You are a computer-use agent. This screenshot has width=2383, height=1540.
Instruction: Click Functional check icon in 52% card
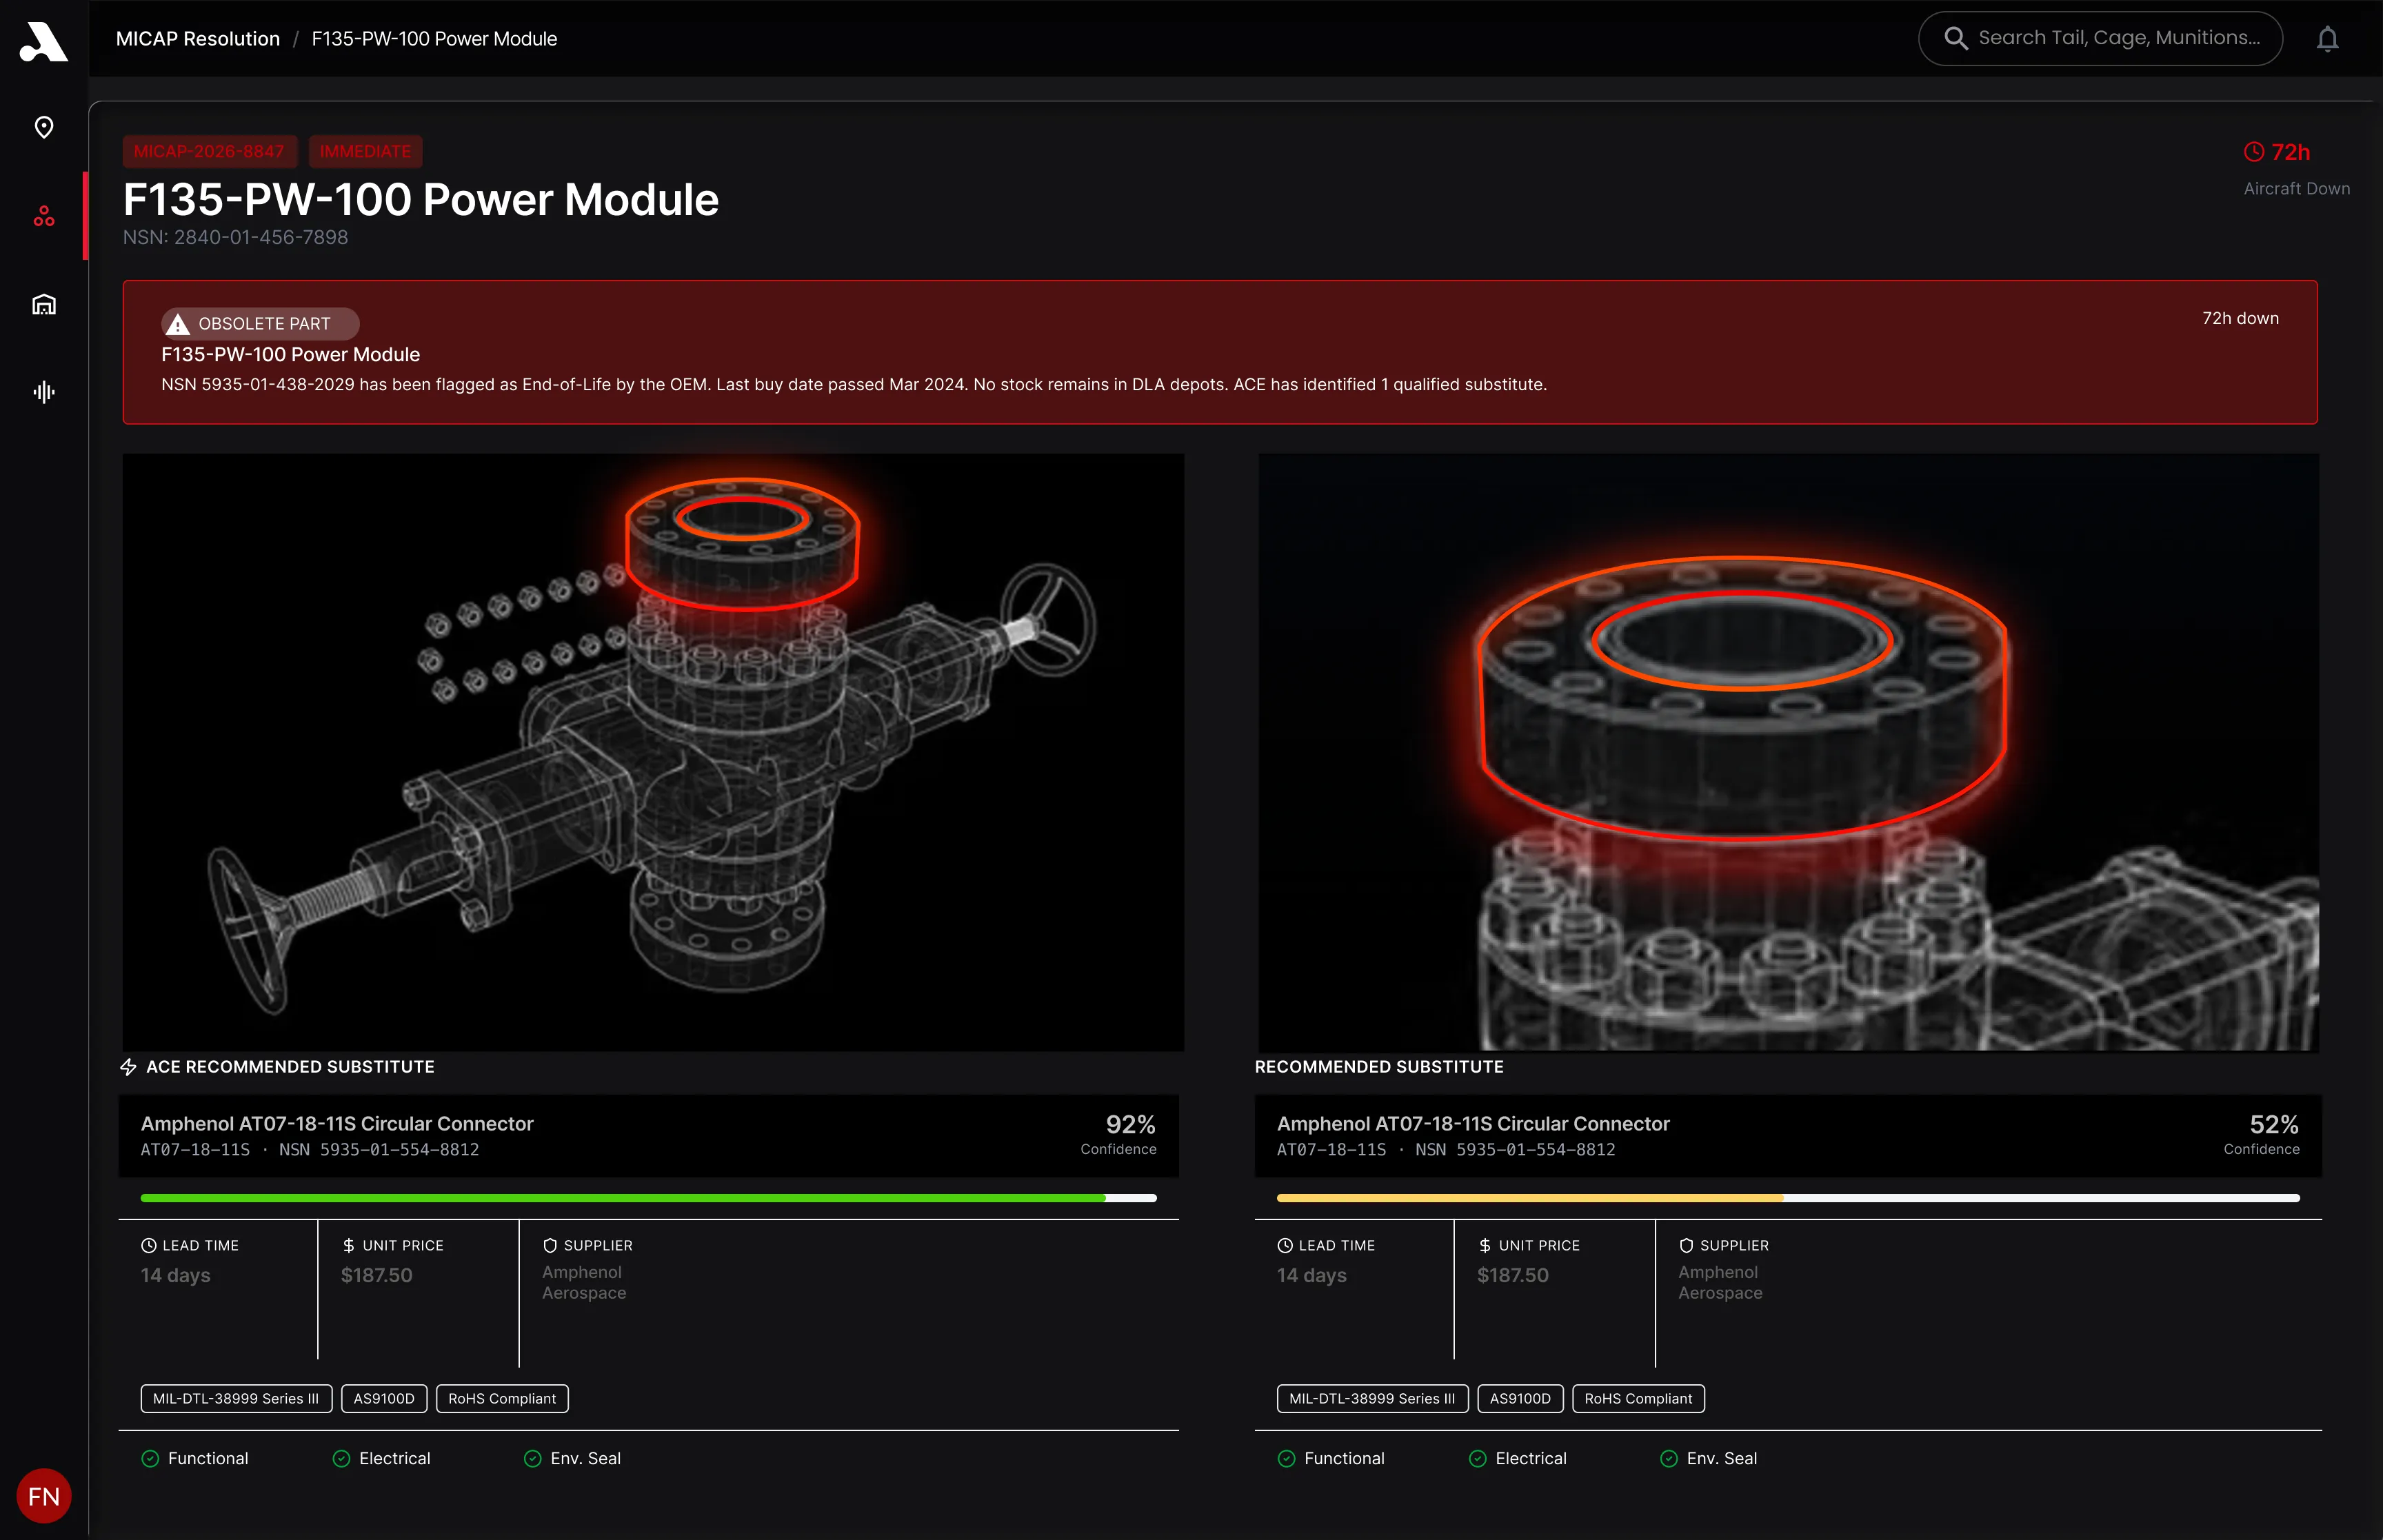click(1286, 1459)
